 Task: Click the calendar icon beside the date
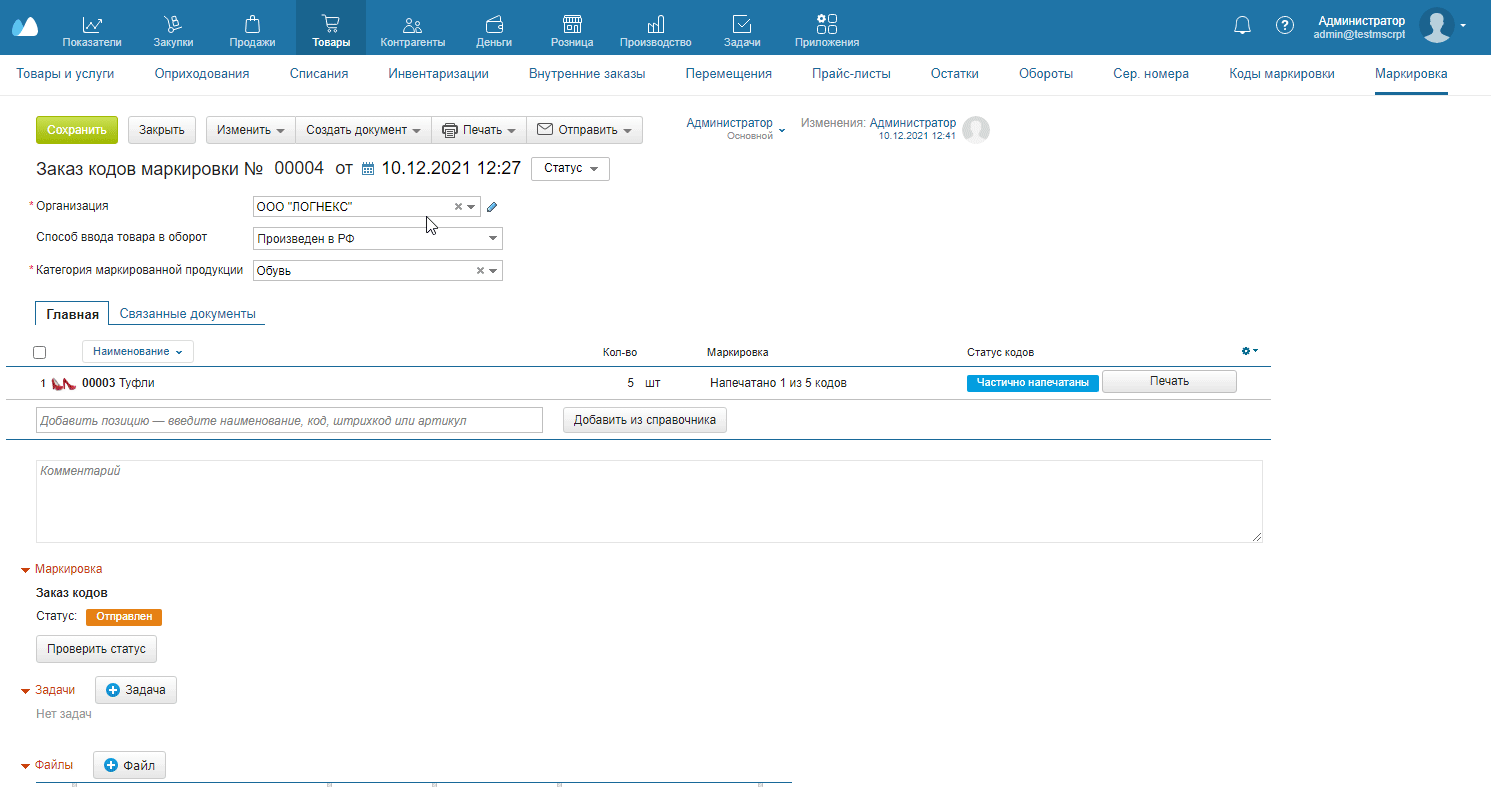click(367, 169)
